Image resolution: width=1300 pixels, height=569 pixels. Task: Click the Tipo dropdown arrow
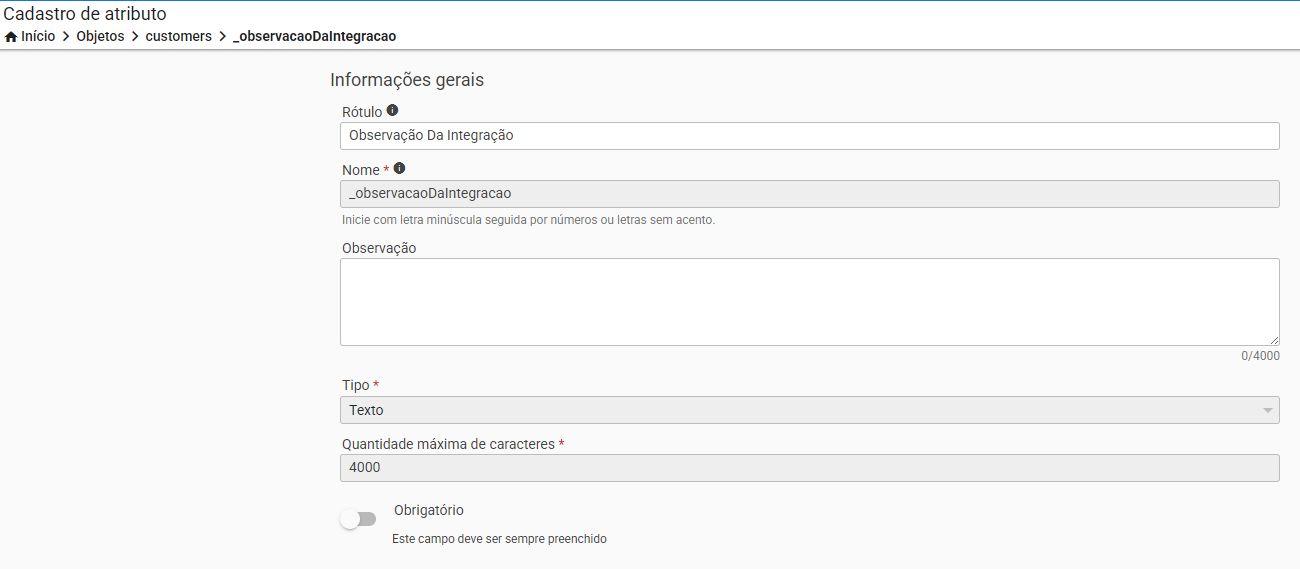tap(1268, 410)
